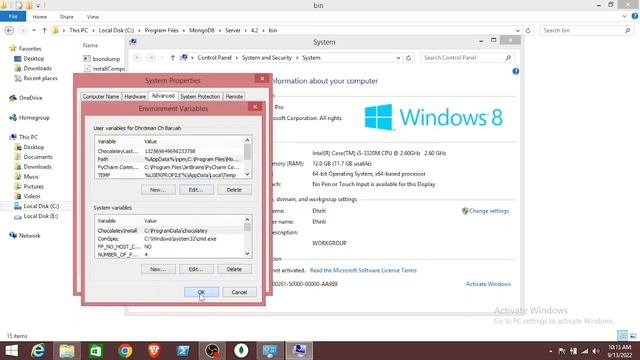
Task: Select Local Disk (C:) in sidebar
Action: [41, 206]
